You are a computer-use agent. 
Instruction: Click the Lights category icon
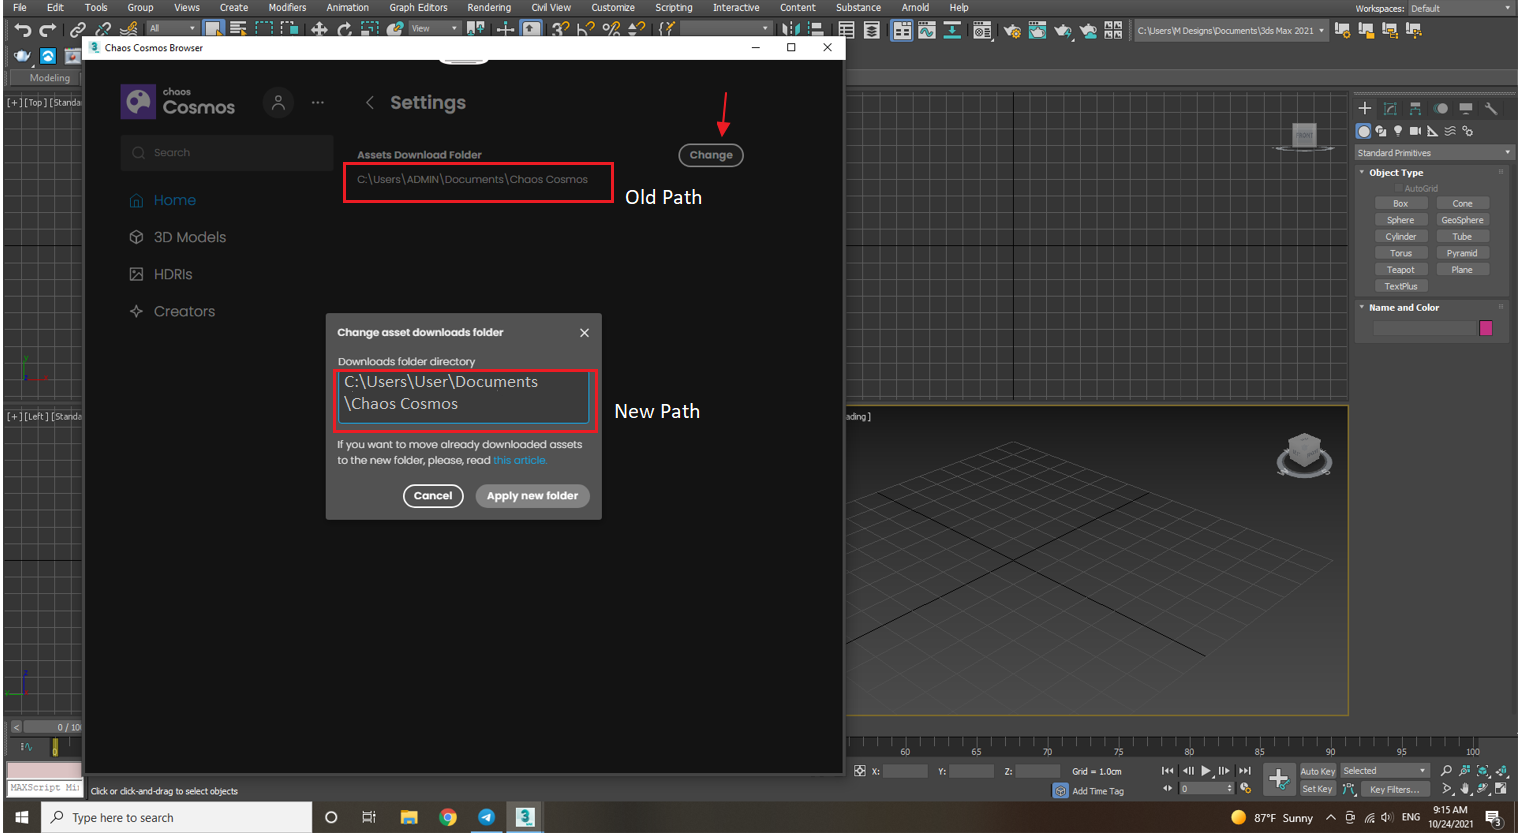pos(1398,131)
